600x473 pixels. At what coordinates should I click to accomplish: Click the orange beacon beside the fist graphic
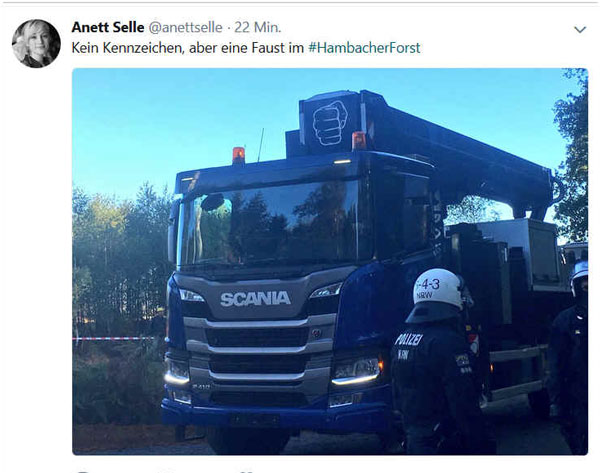point(359,140)
